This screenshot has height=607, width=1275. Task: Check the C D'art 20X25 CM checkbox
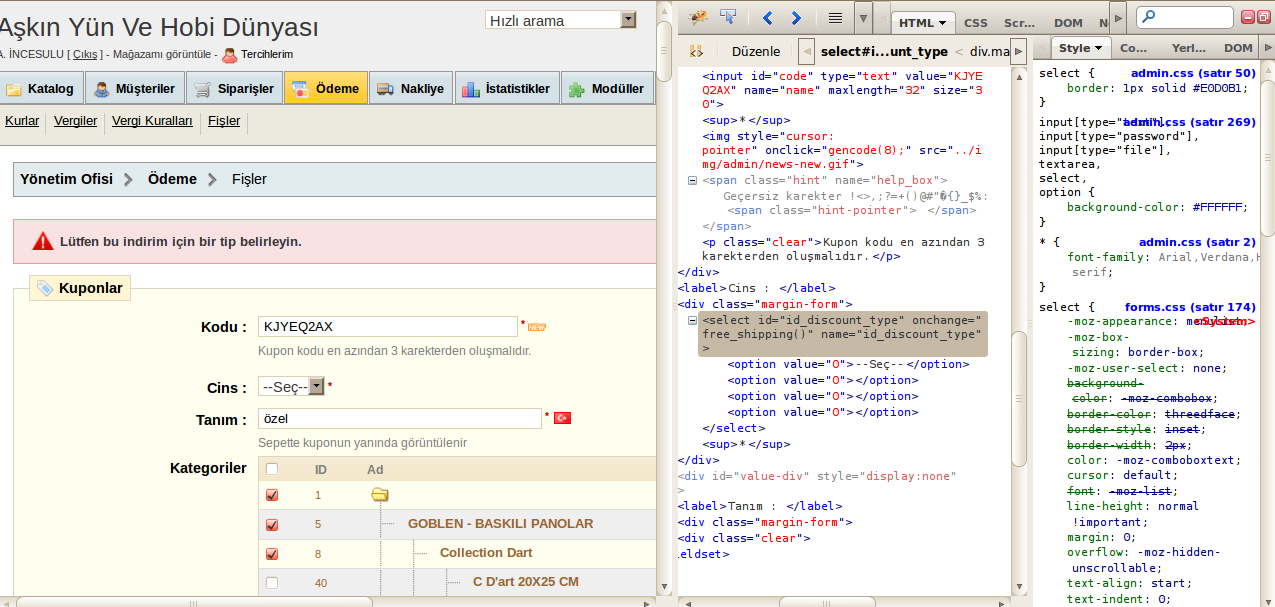click(272, 582)
